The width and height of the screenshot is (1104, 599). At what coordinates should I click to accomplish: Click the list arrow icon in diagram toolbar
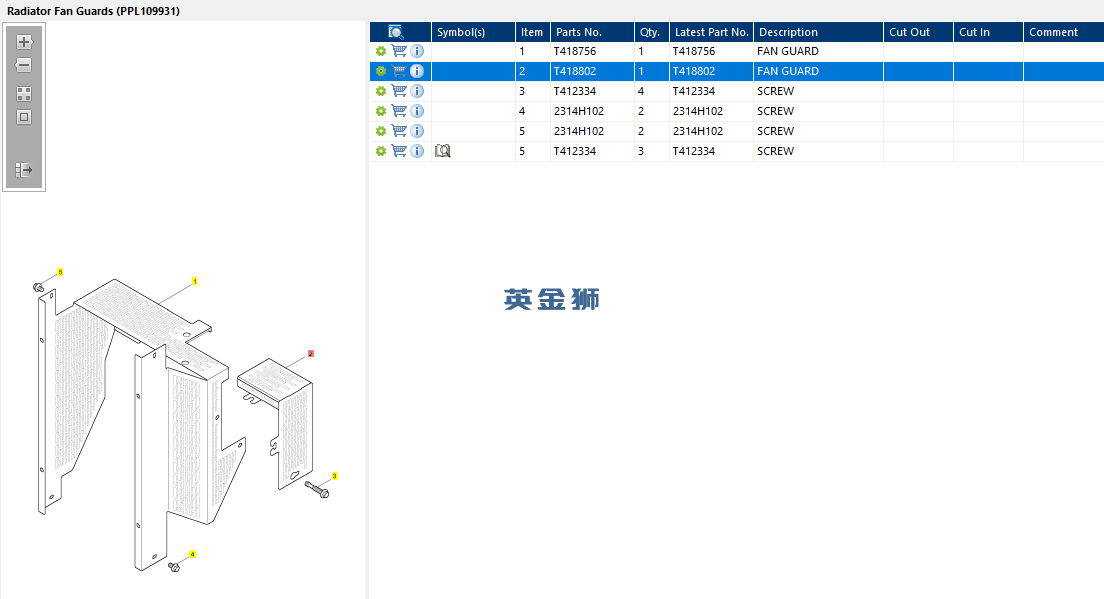click(24, 170)
